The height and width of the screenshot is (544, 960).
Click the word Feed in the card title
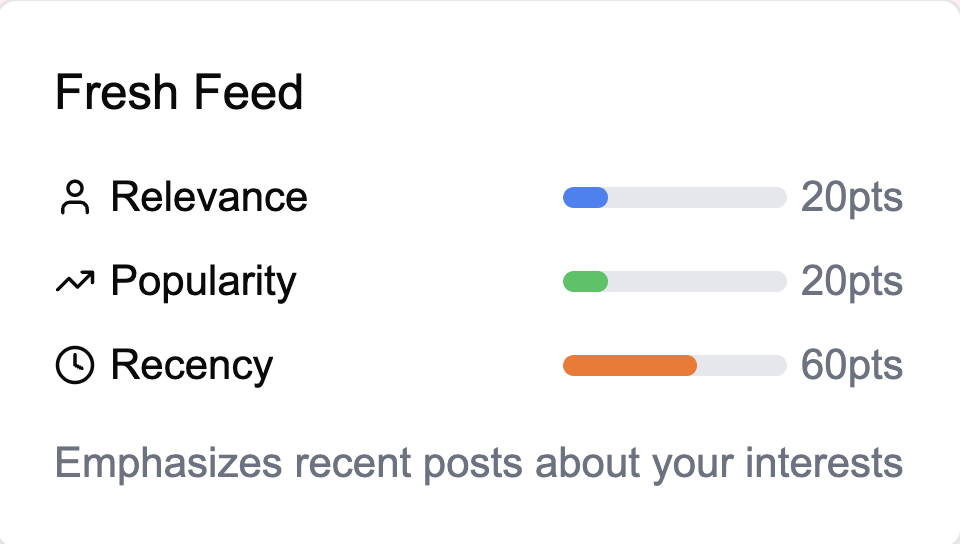248,94
